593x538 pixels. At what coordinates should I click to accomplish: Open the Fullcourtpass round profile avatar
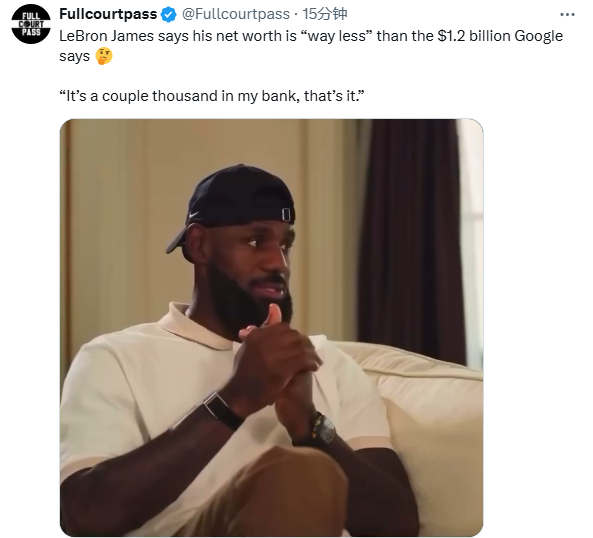(x=31, y=24)
